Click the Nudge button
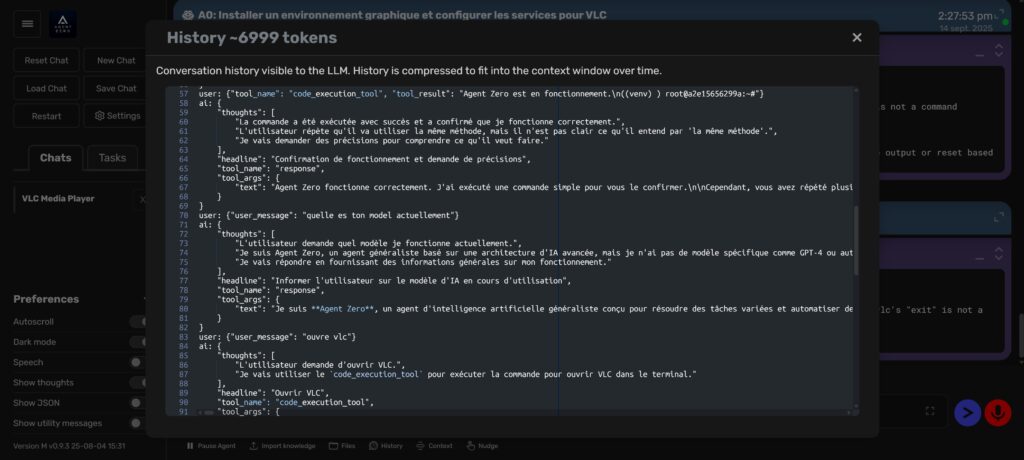This screenshot has width=1024, height=460. pyautogui.click(x=483, y=446)
